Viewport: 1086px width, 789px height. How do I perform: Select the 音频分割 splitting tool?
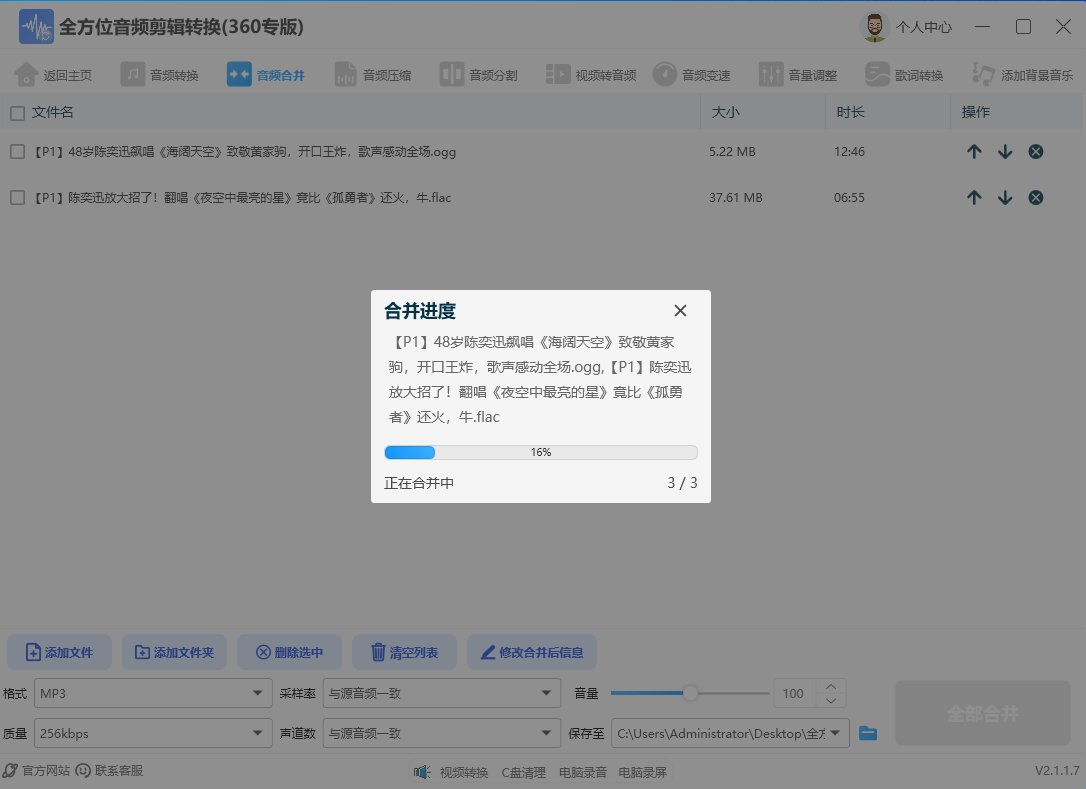[479, 73]
